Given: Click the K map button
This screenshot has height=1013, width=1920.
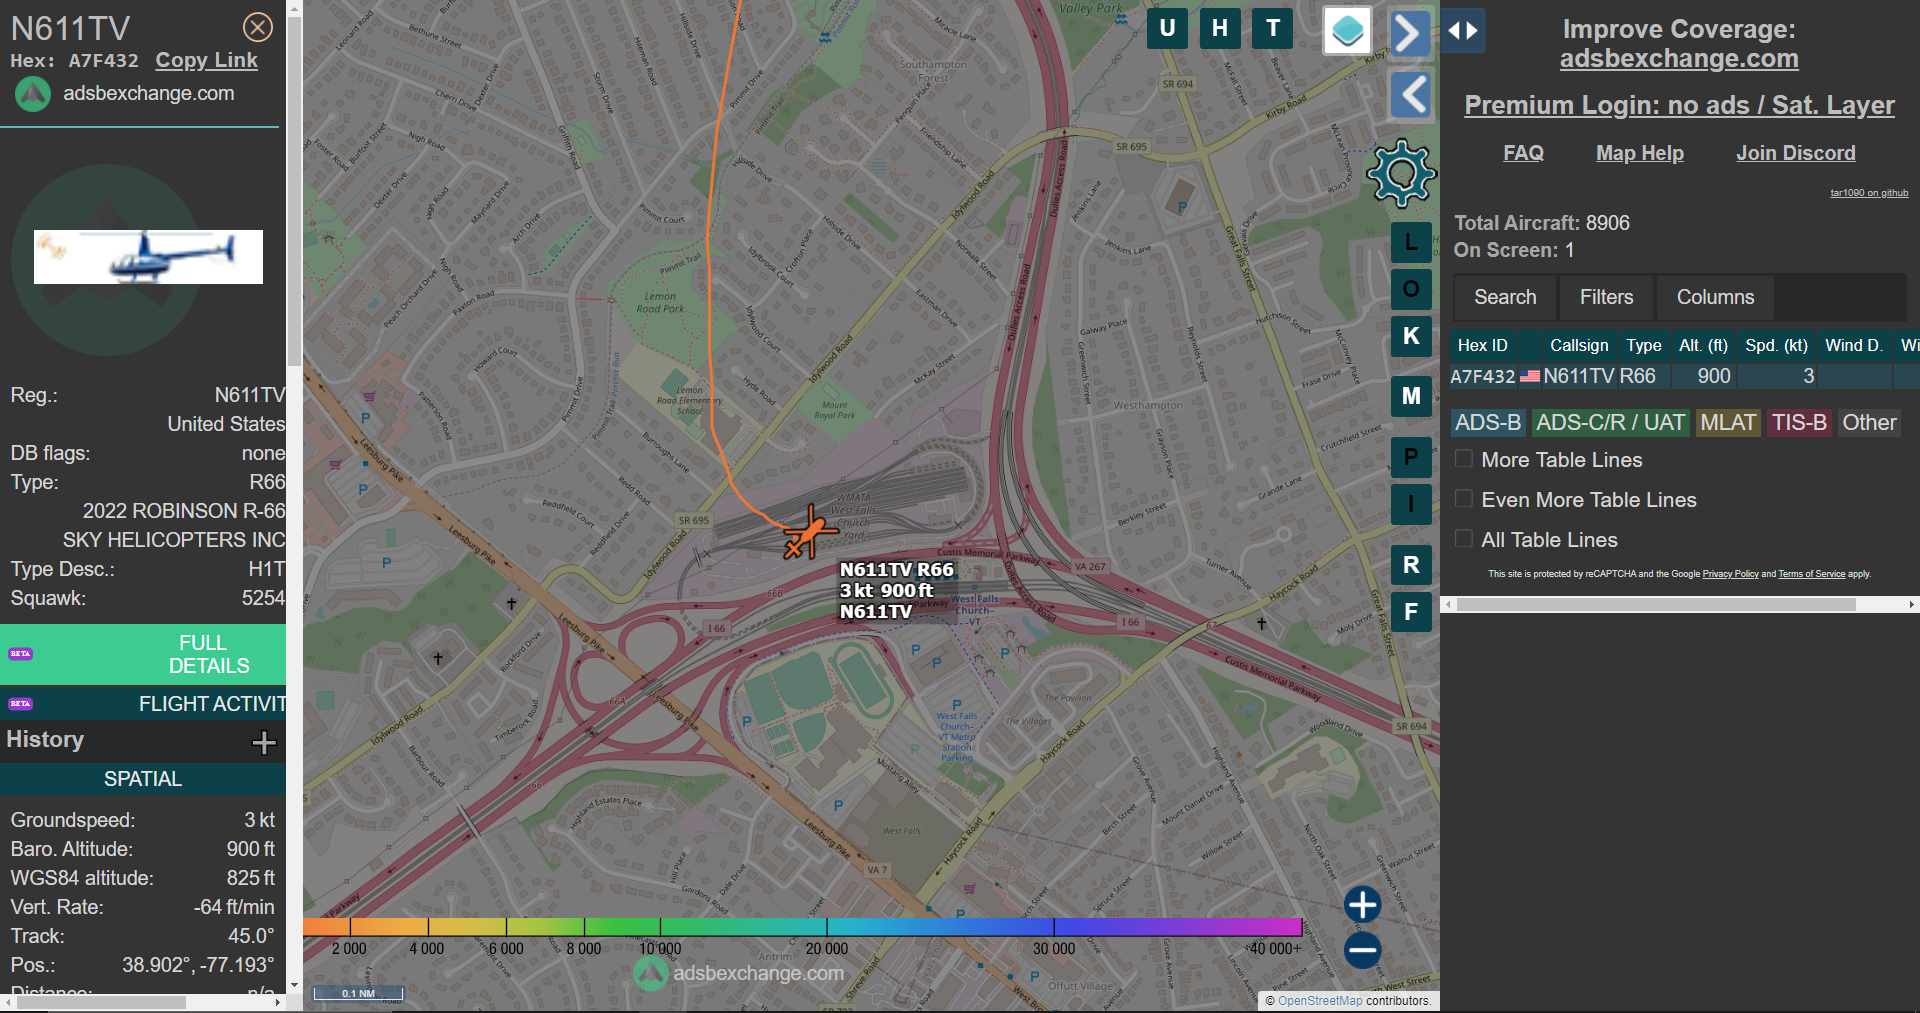Looking at the screenshot, I should click(x=1411, y=336).
